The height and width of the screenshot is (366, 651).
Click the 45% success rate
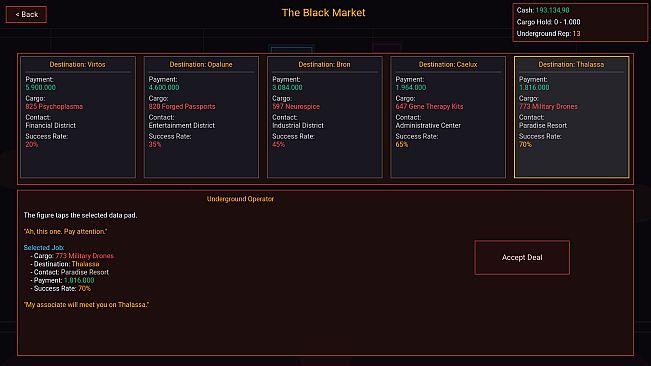point(278,144)
